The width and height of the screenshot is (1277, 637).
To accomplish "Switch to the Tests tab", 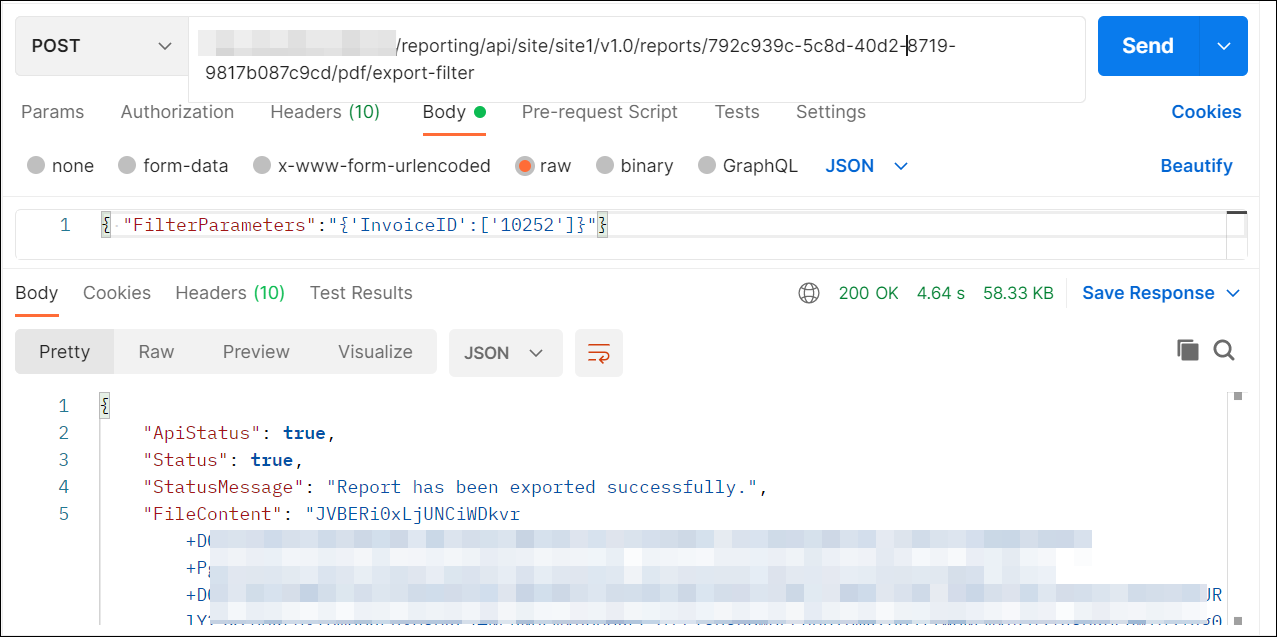I will point(737,112).
